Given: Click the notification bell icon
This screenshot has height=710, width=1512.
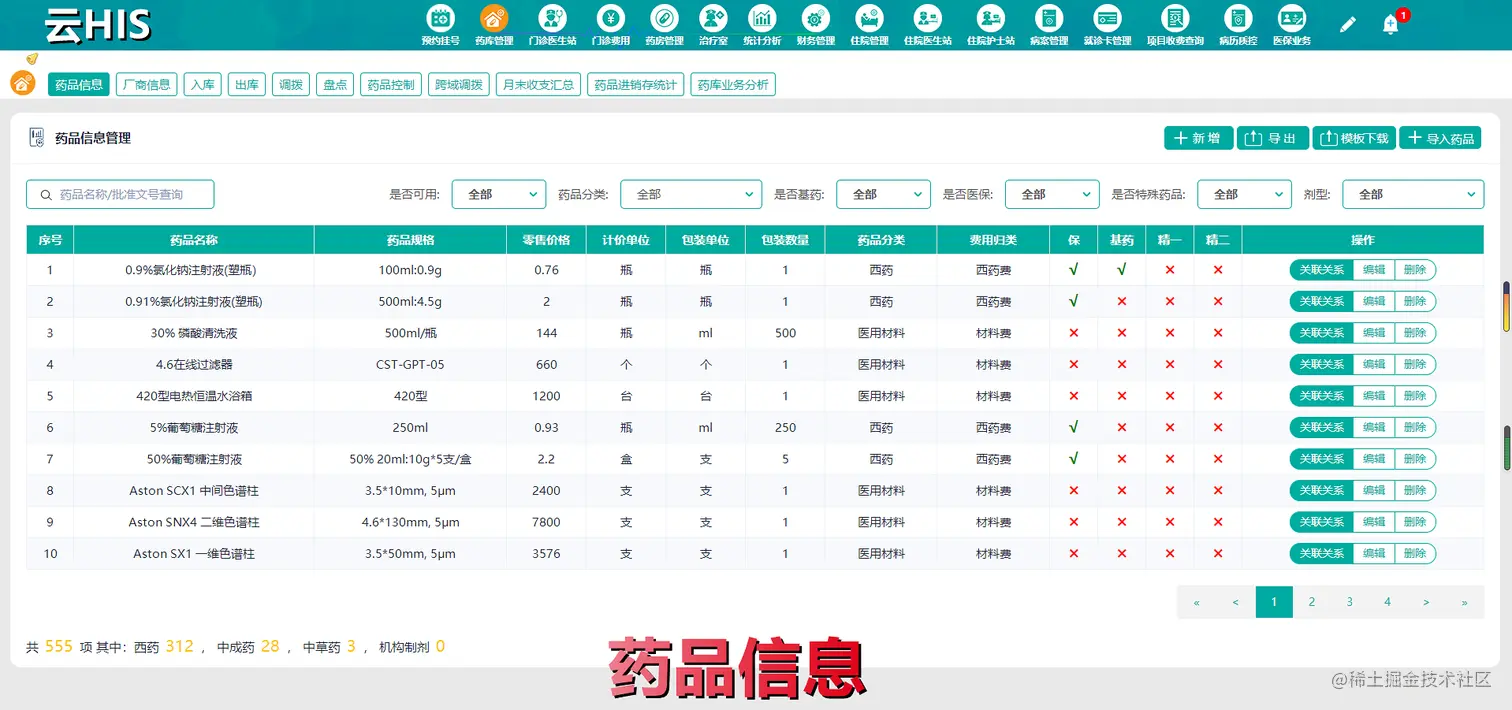Looking at the screenshot, I should click(1391, 22).
